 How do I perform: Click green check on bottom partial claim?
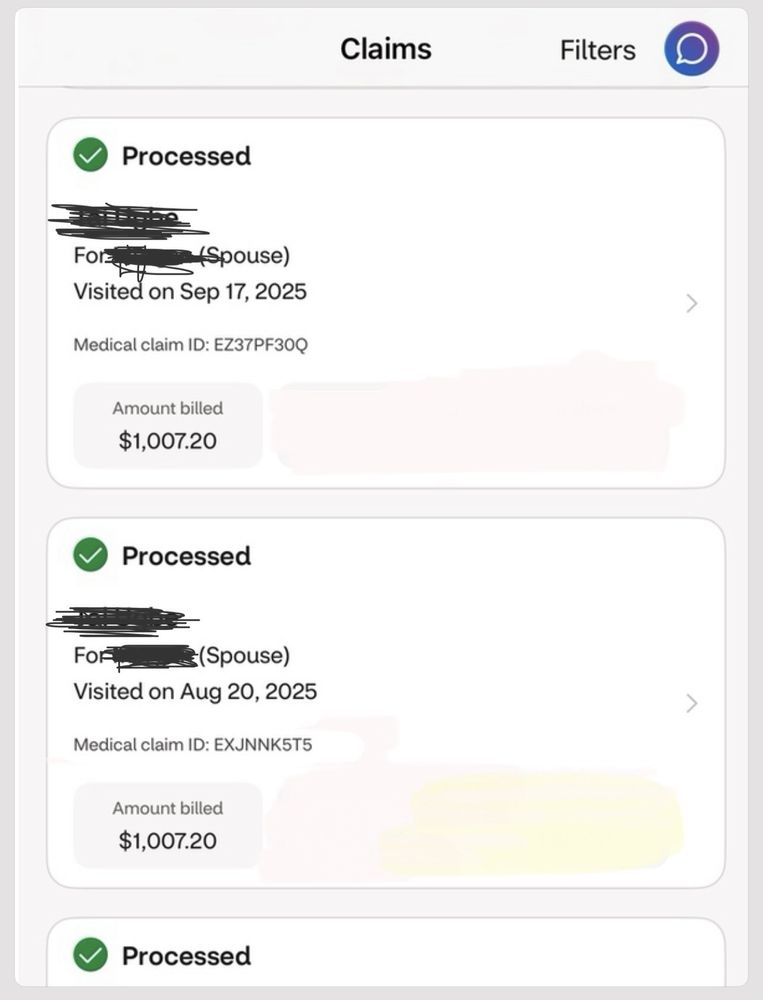tap(90, 955)
